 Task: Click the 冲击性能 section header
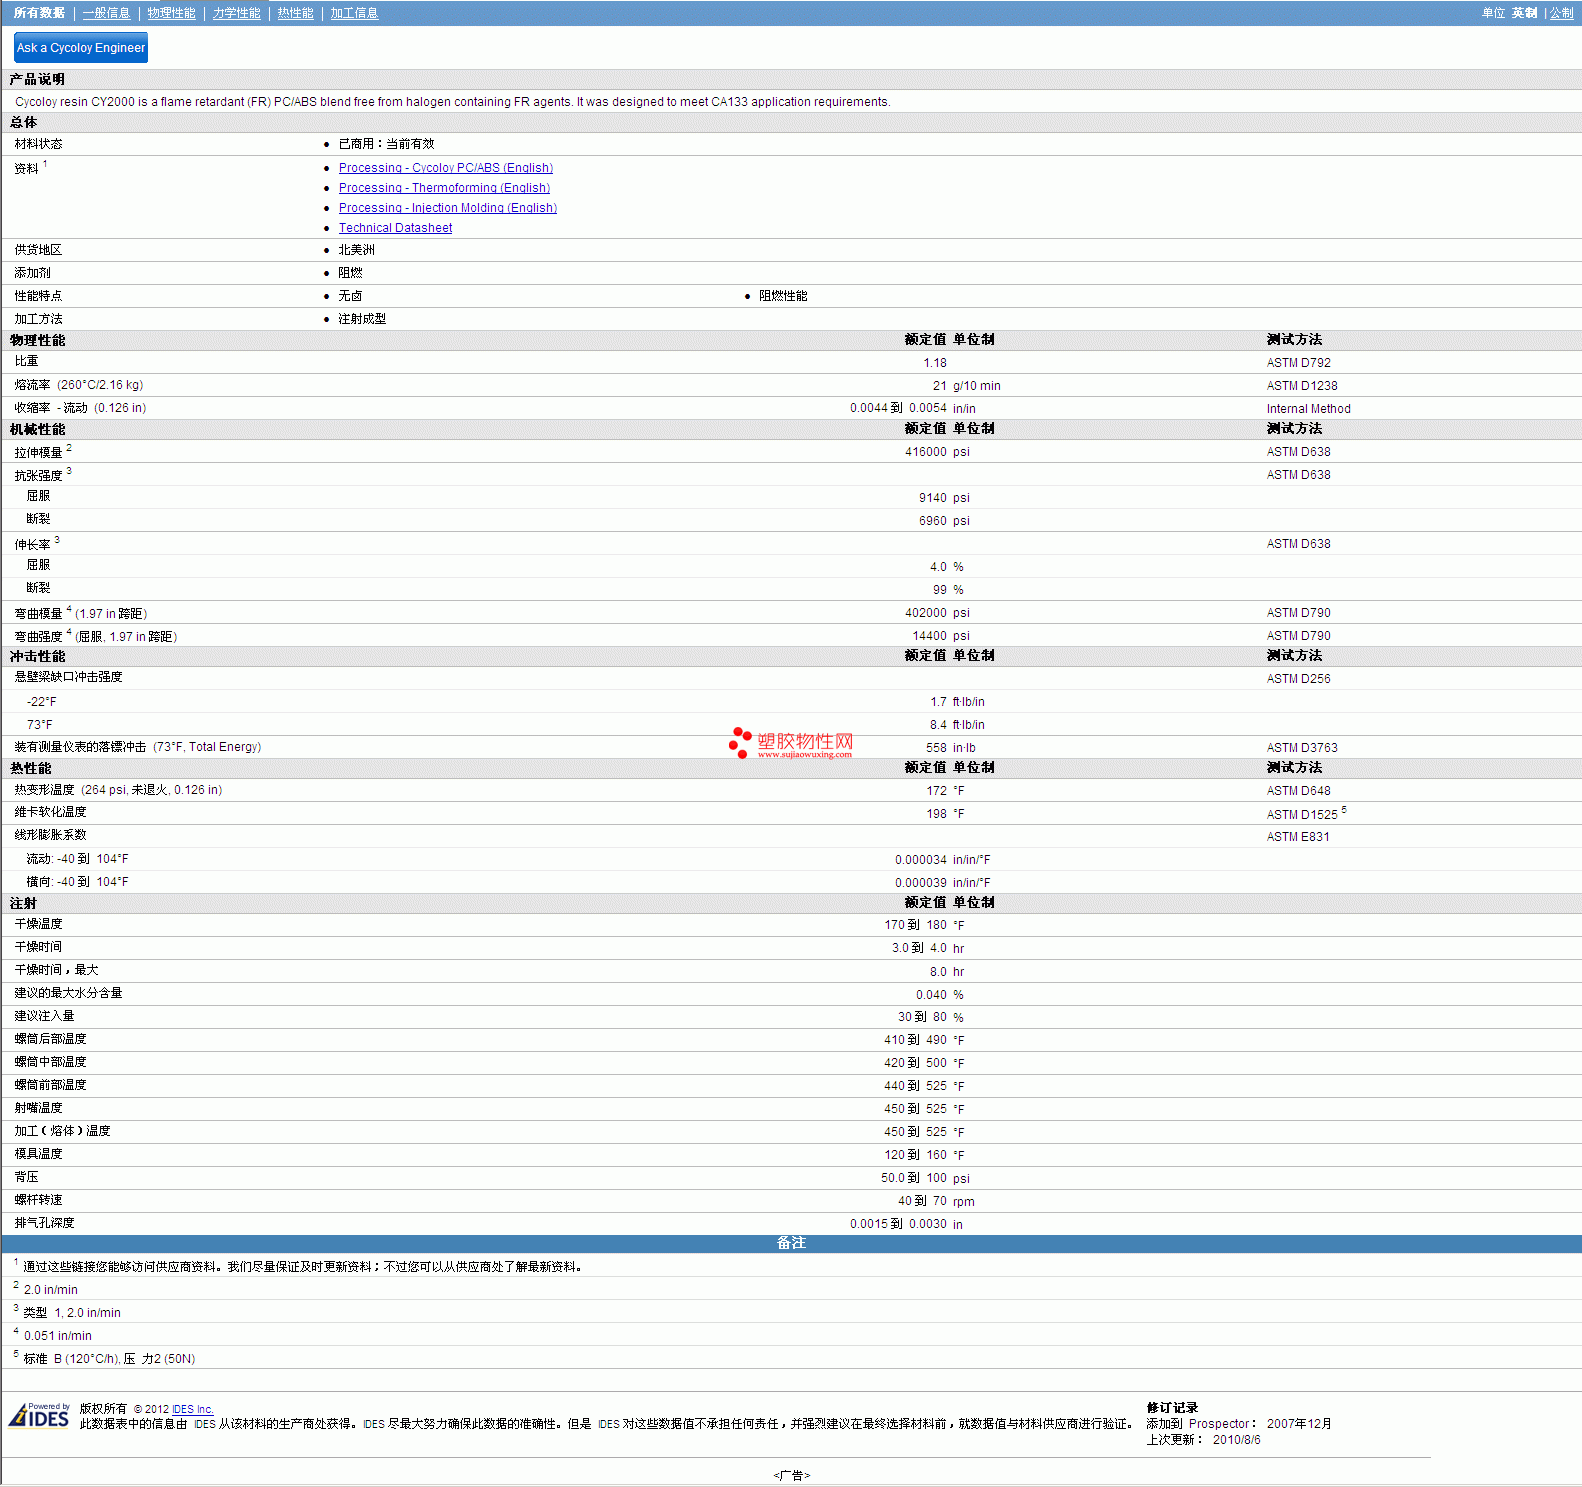(37, 656)
